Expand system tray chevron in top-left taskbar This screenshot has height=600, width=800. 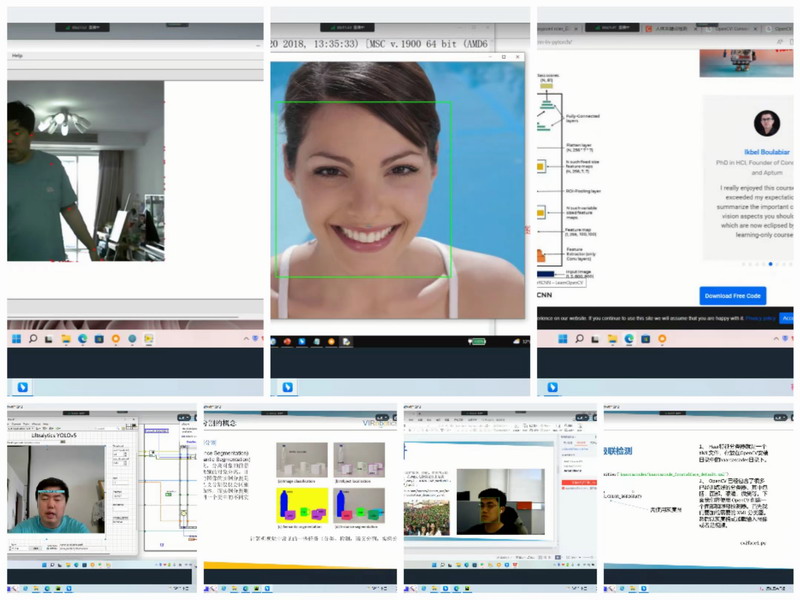(x=246, y=339)
